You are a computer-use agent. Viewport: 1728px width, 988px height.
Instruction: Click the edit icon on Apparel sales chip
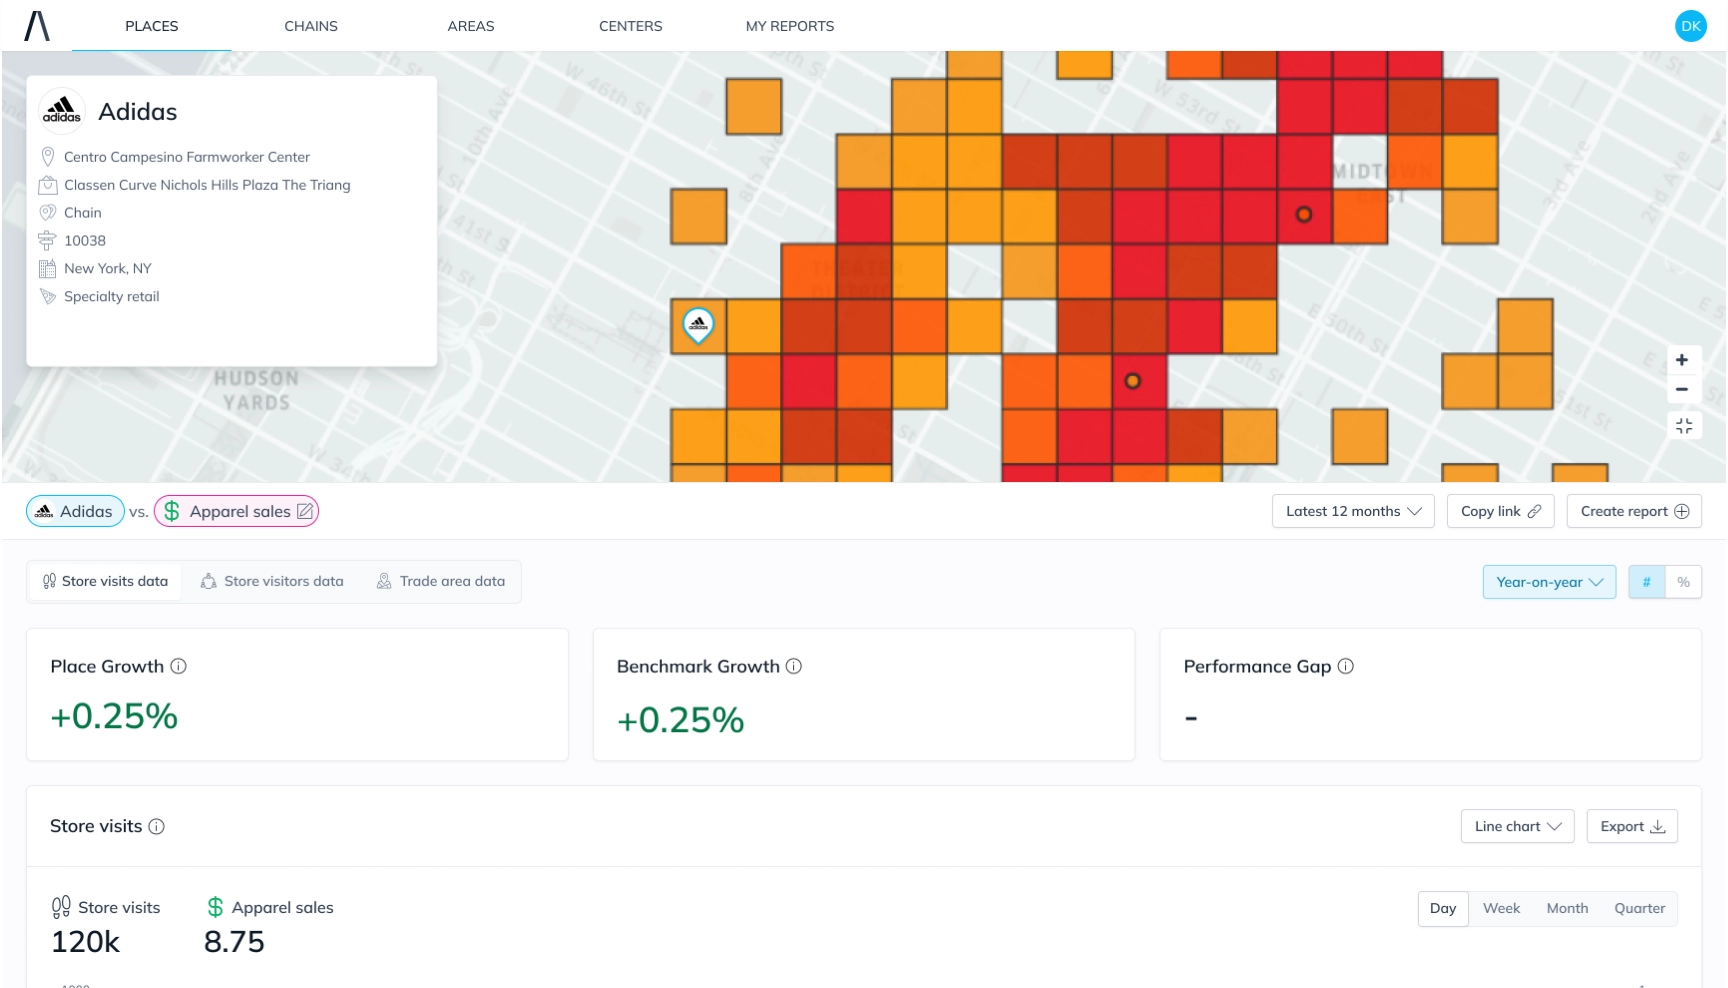(305, 511)
